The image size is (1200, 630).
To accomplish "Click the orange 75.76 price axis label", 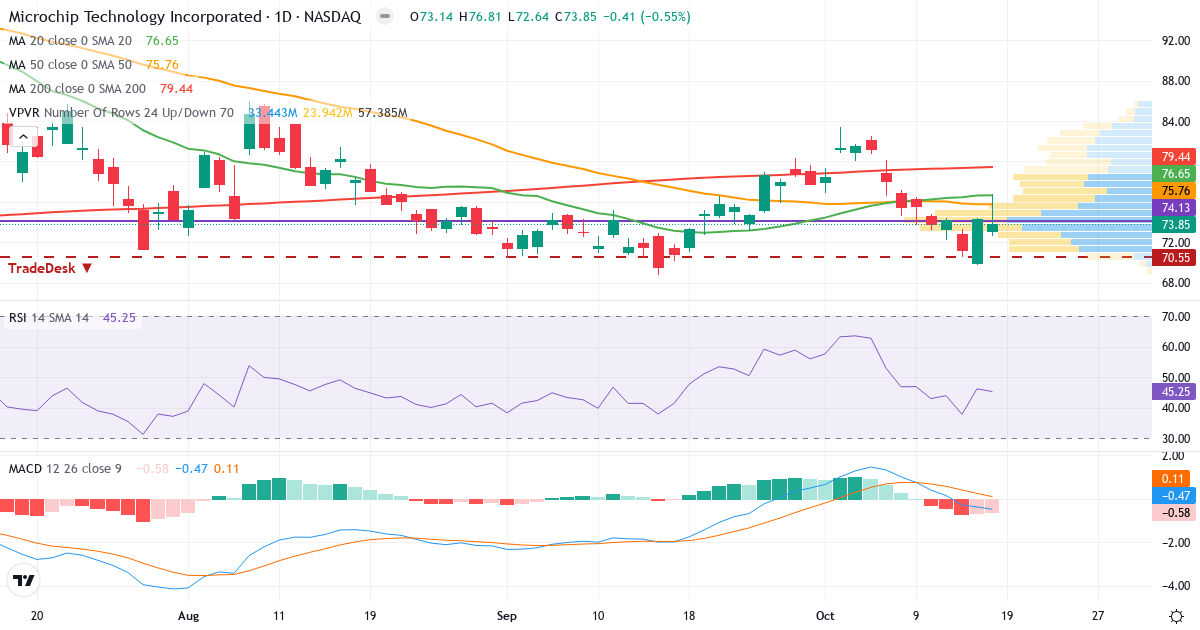I will pos(1174,190).
